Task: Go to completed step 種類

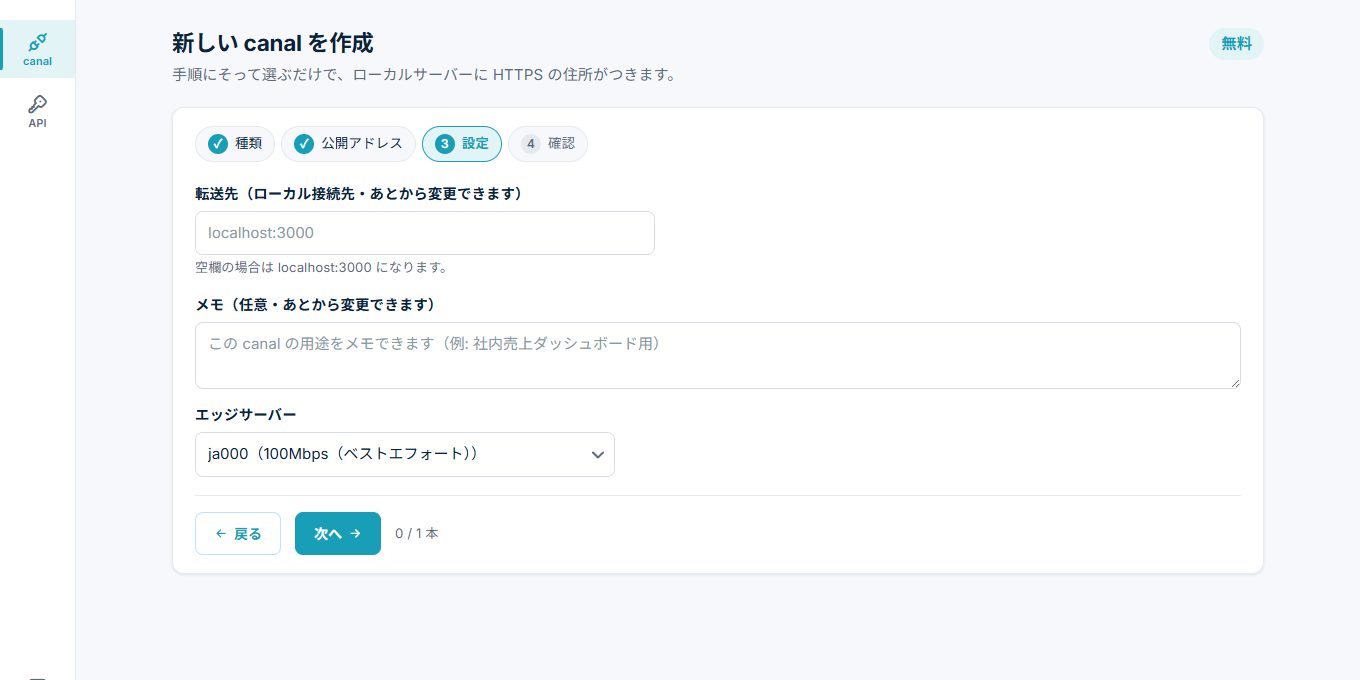Action: click(235, 144)
